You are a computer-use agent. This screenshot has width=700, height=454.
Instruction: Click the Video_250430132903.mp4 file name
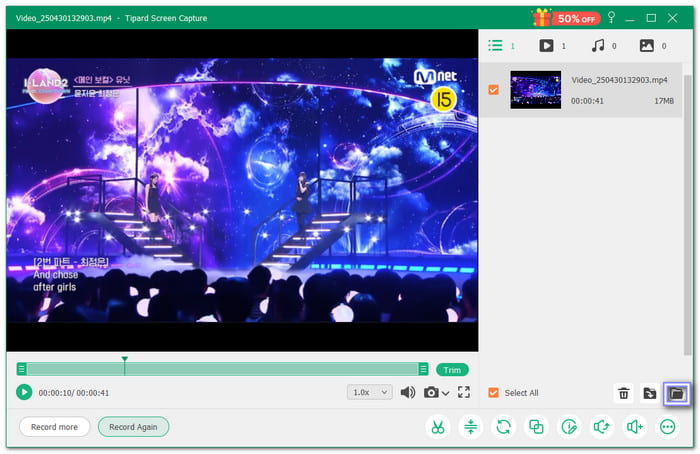(x=619, y=80)
